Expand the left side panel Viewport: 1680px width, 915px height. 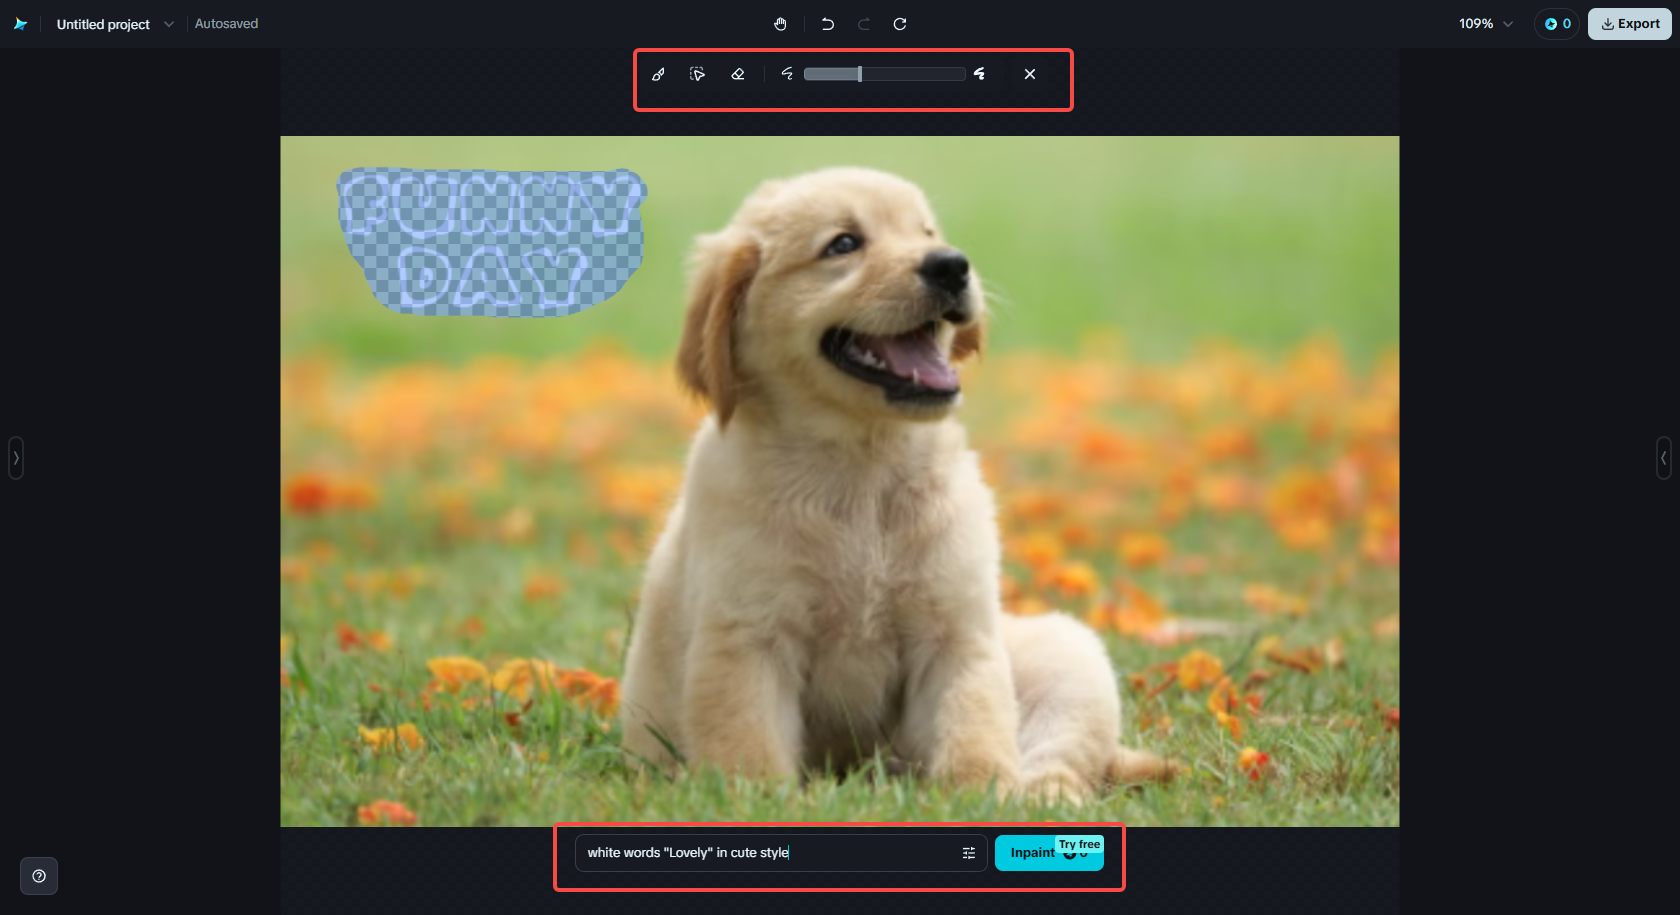click(16, 458)
